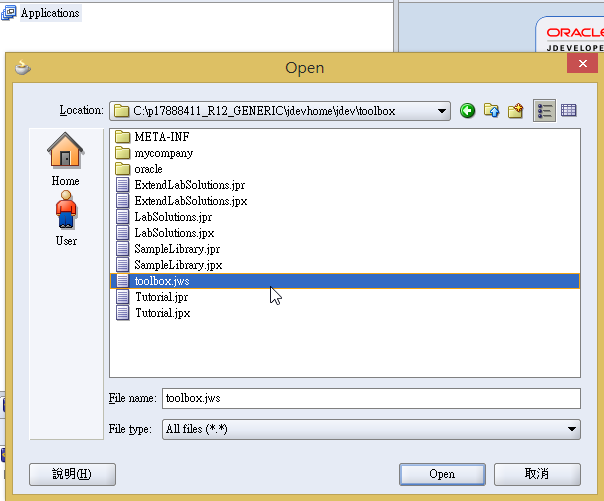This screenshot has width=604, height=501.
Task: Click the 取消 cancel button
Action: point(537,474)
